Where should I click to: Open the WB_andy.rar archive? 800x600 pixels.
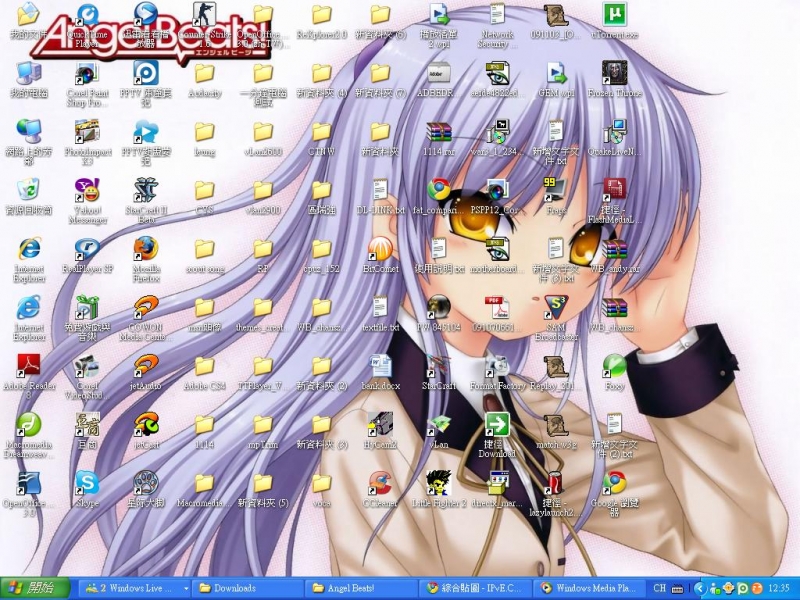(614, 249)
